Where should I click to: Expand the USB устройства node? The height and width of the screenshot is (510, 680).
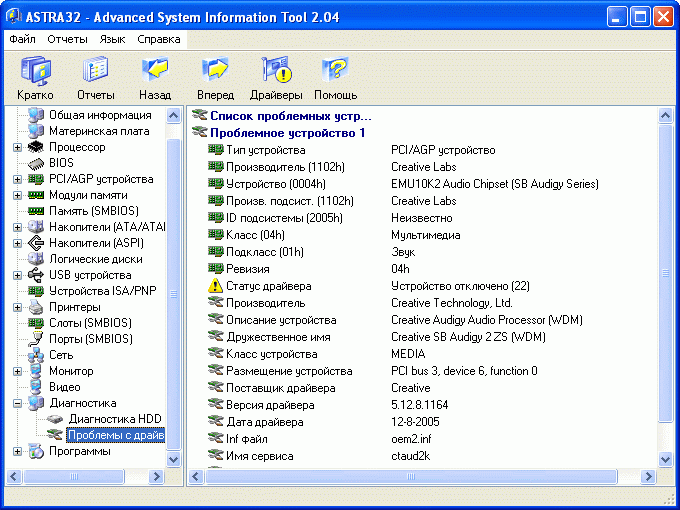pyautogui.click(x=17, y=275)
